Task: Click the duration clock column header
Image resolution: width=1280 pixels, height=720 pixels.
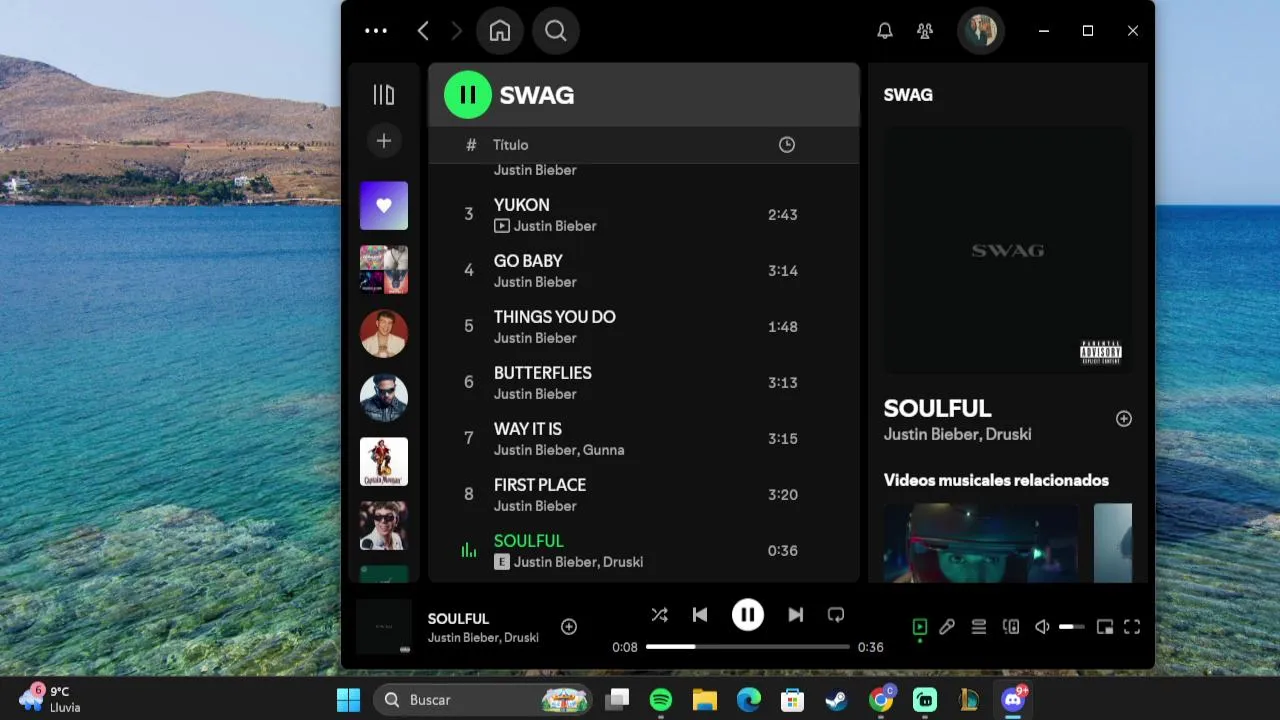Action: click(x=787, y=145)
